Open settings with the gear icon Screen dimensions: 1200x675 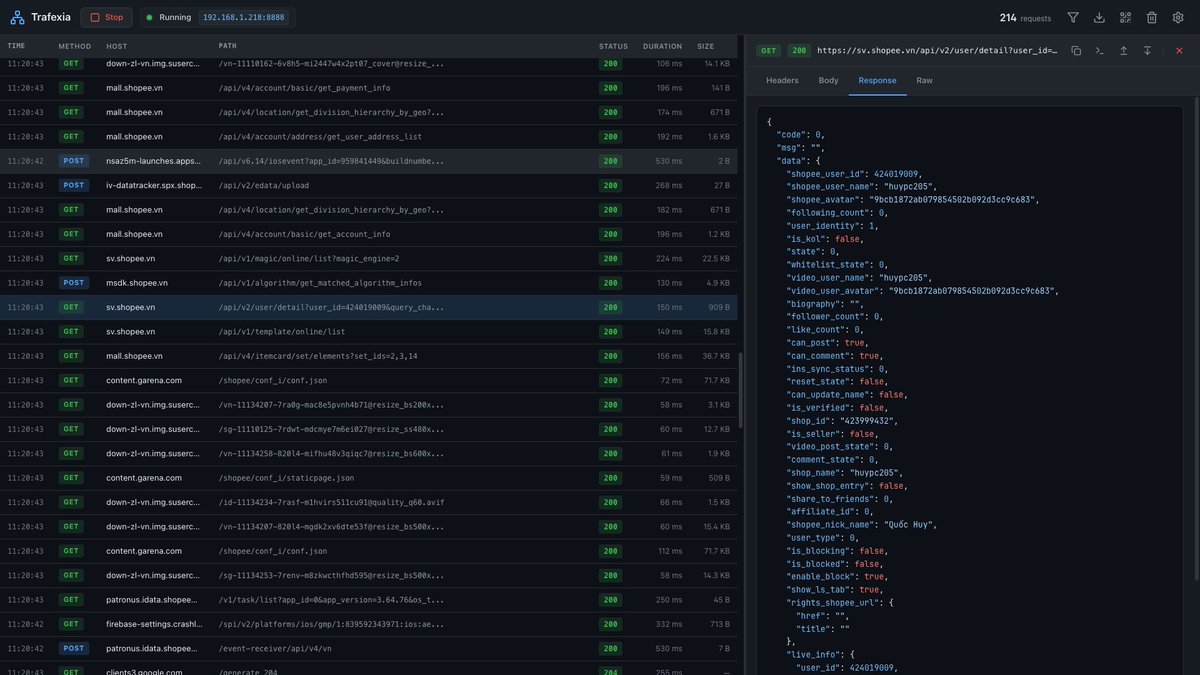click(1178, 17)
